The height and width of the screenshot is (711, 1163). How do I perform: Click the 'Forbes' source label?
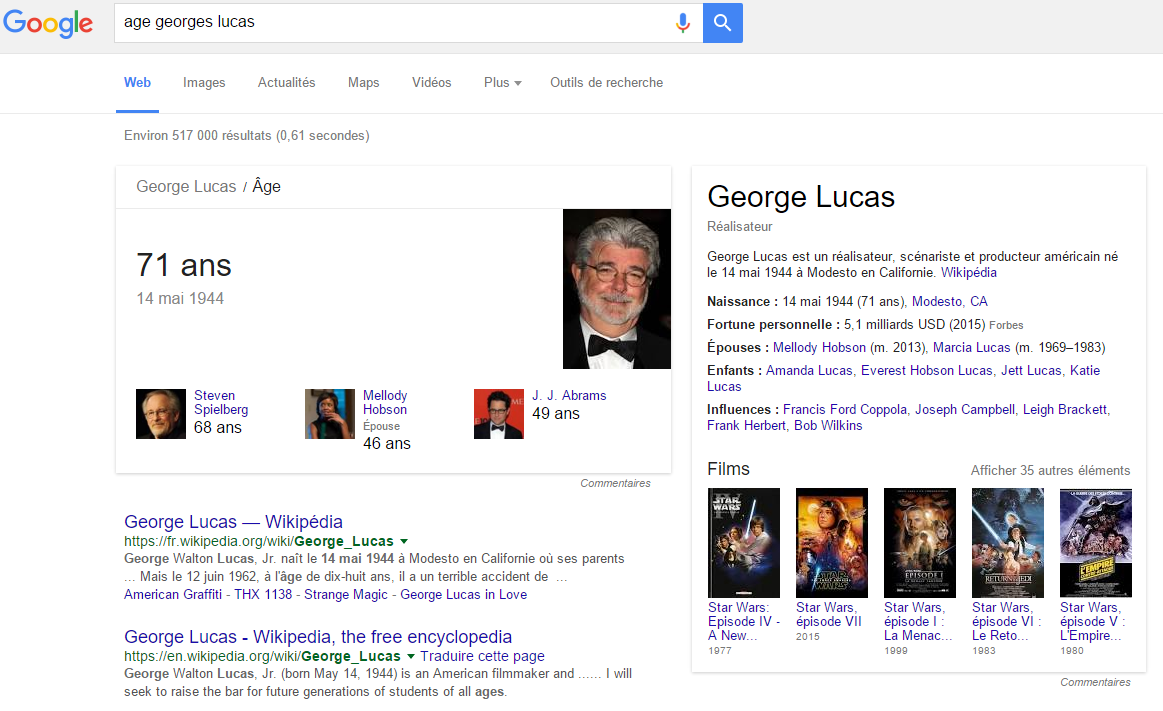1006,325
